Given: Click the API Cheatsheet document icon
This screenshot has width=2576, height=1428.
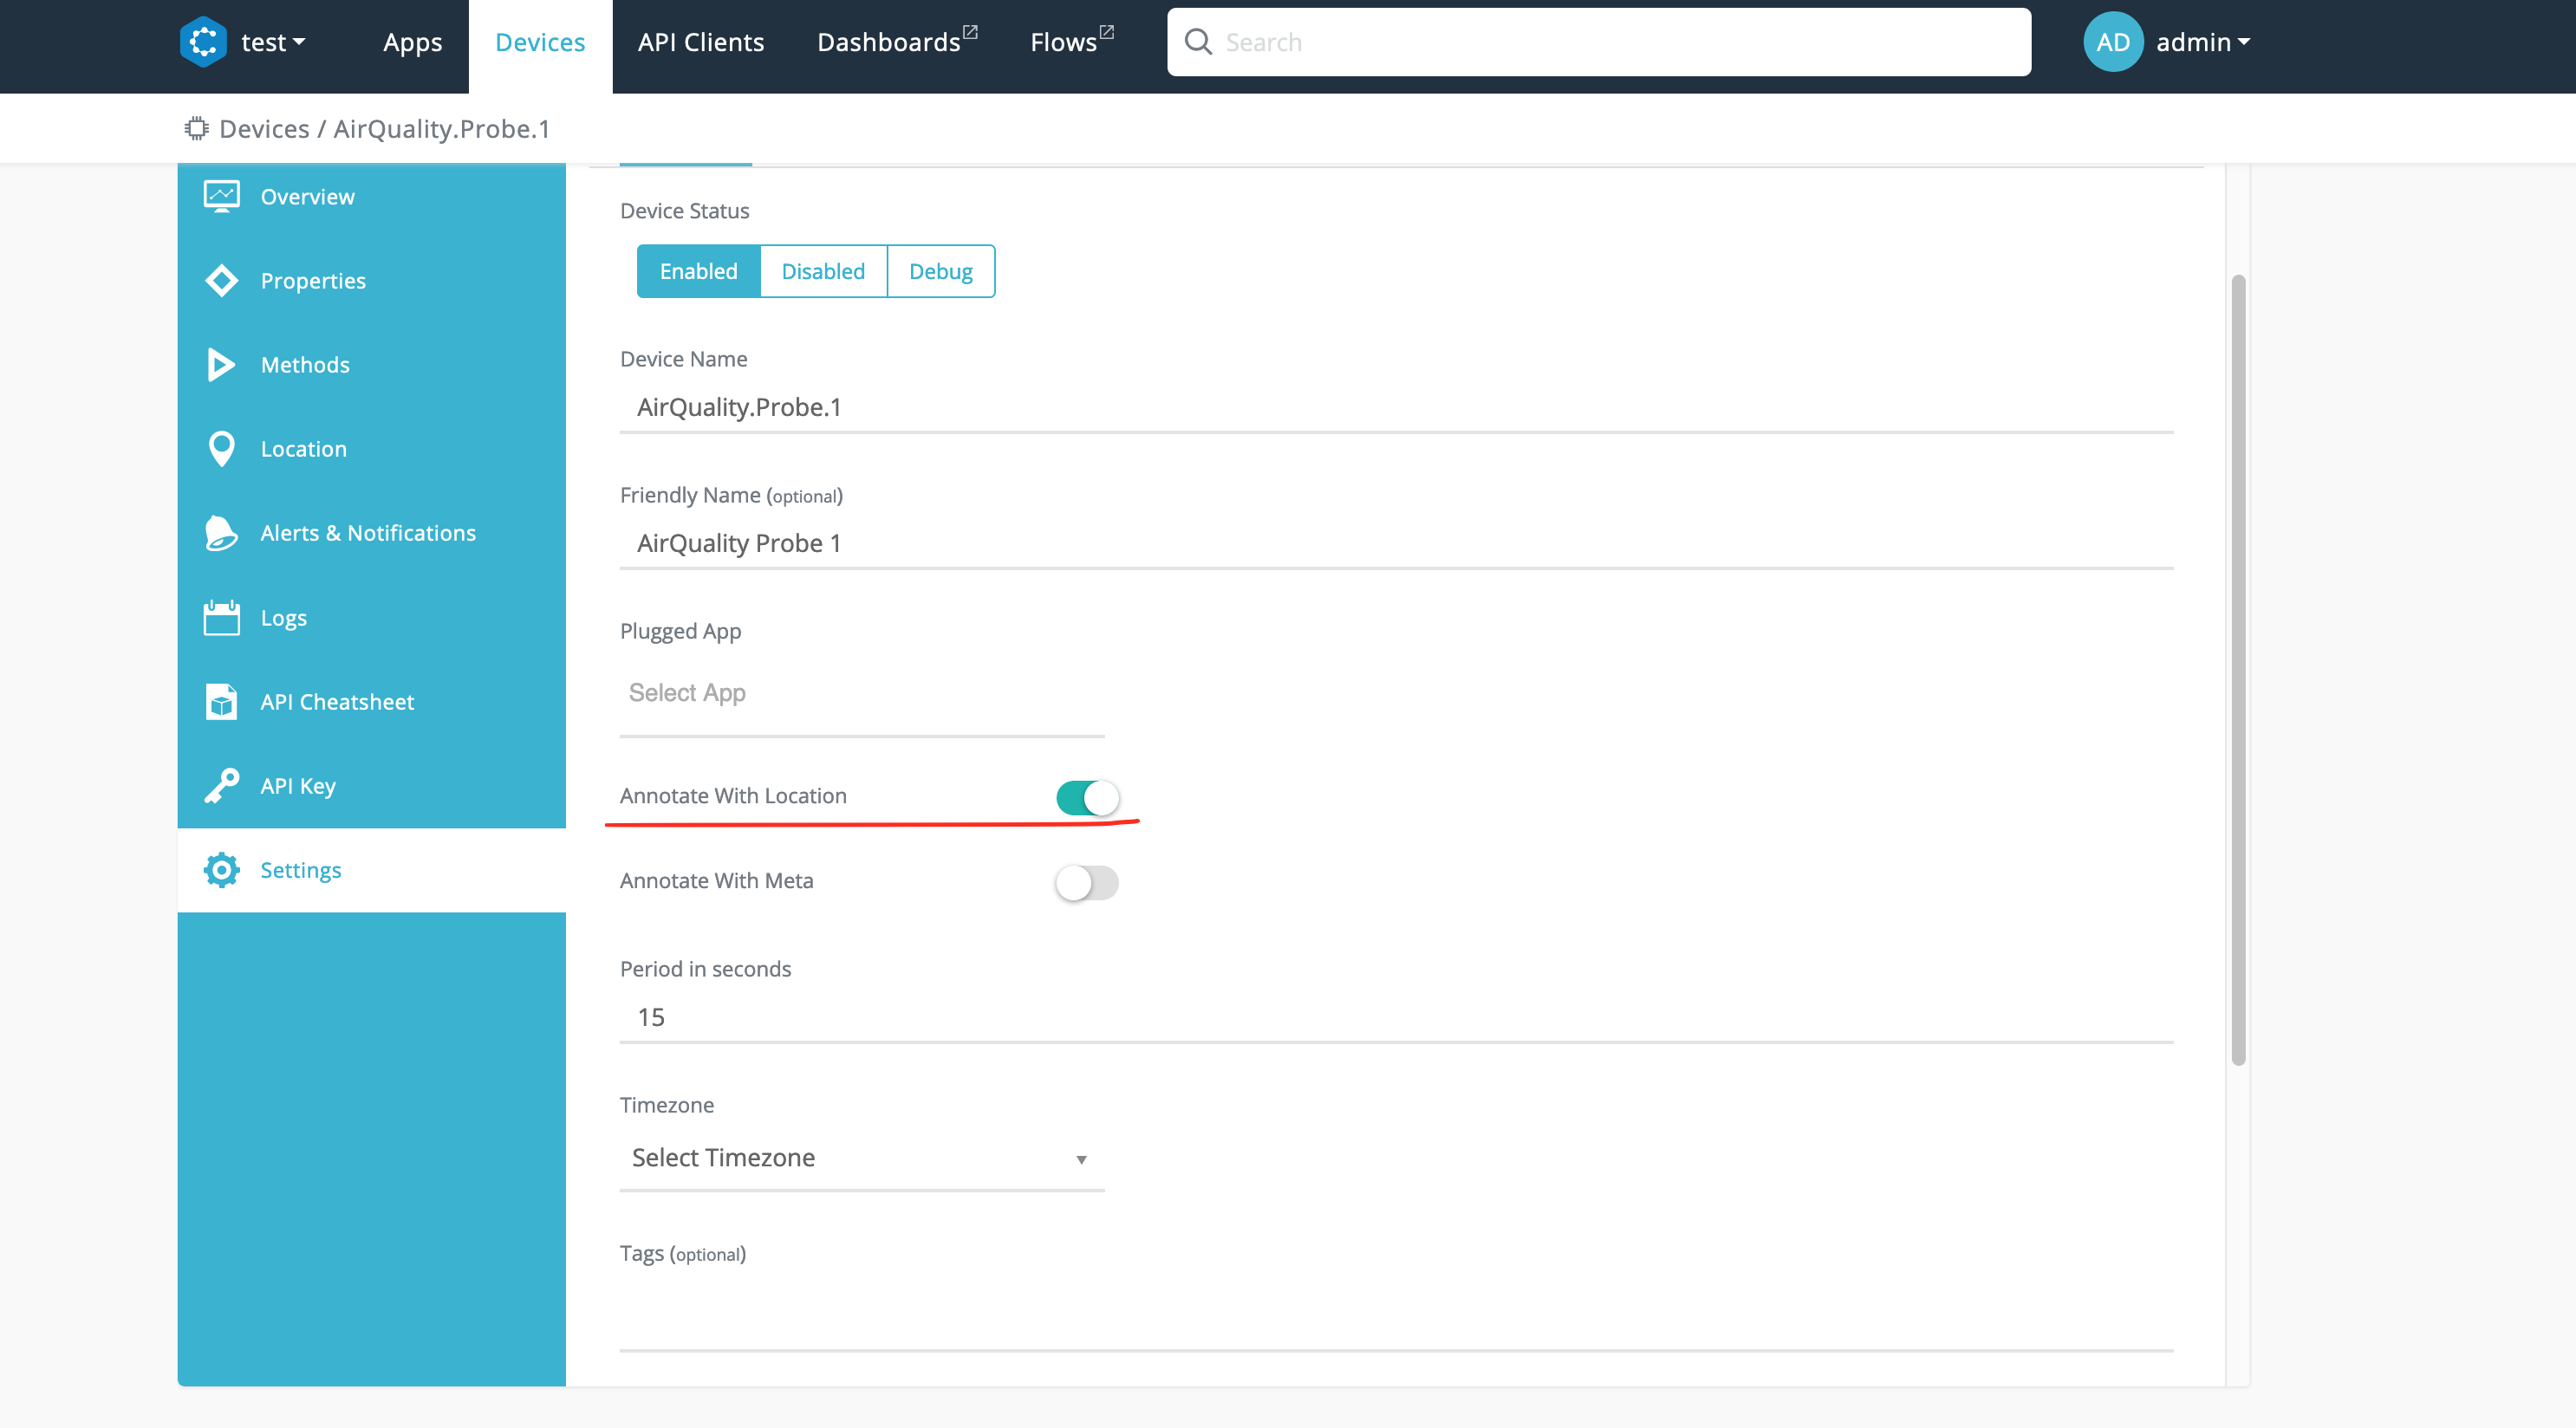Looking at the screenshot, I should 221,702.
